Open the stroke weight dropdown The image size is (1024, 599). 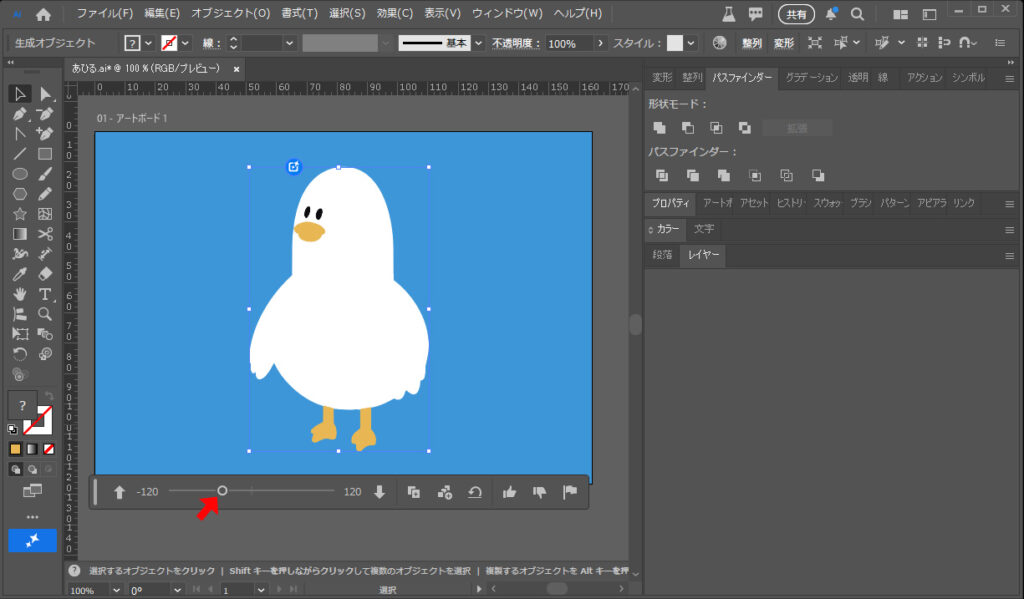coord(290,44)
